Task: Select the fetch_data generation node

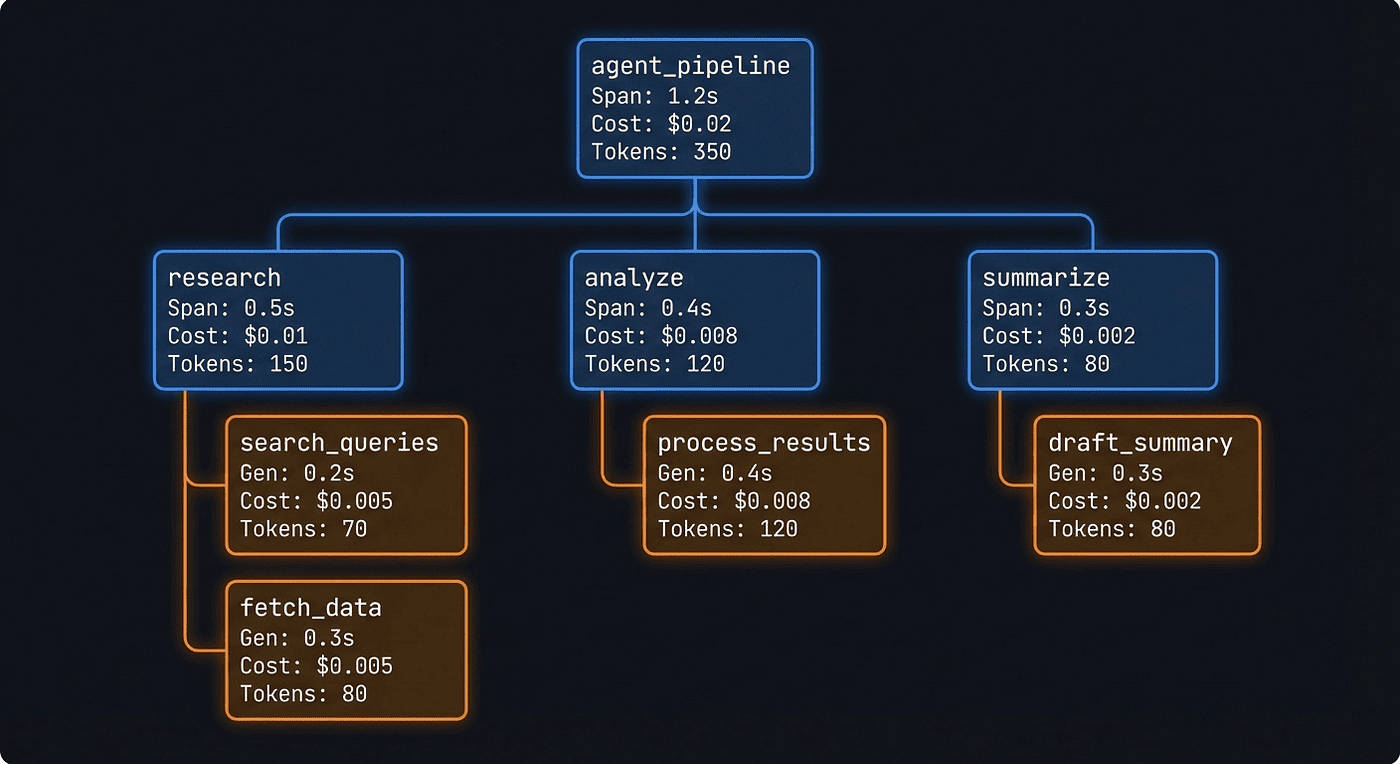Action: point(346,650)
